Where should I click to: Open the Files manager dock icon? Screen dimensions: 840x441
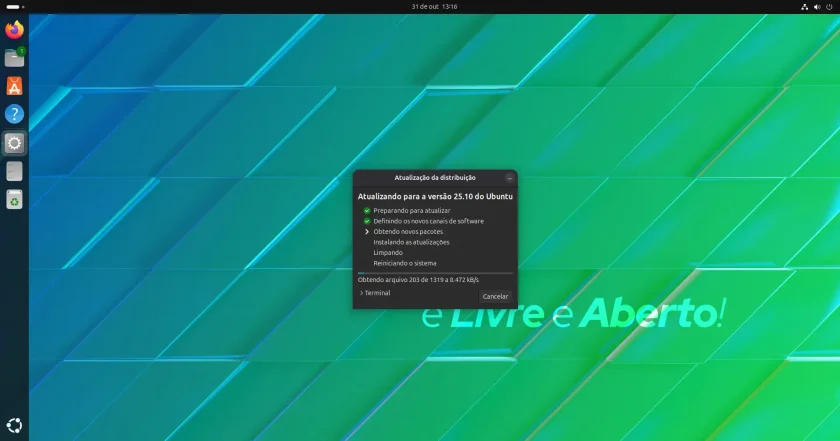pos(14,57)
